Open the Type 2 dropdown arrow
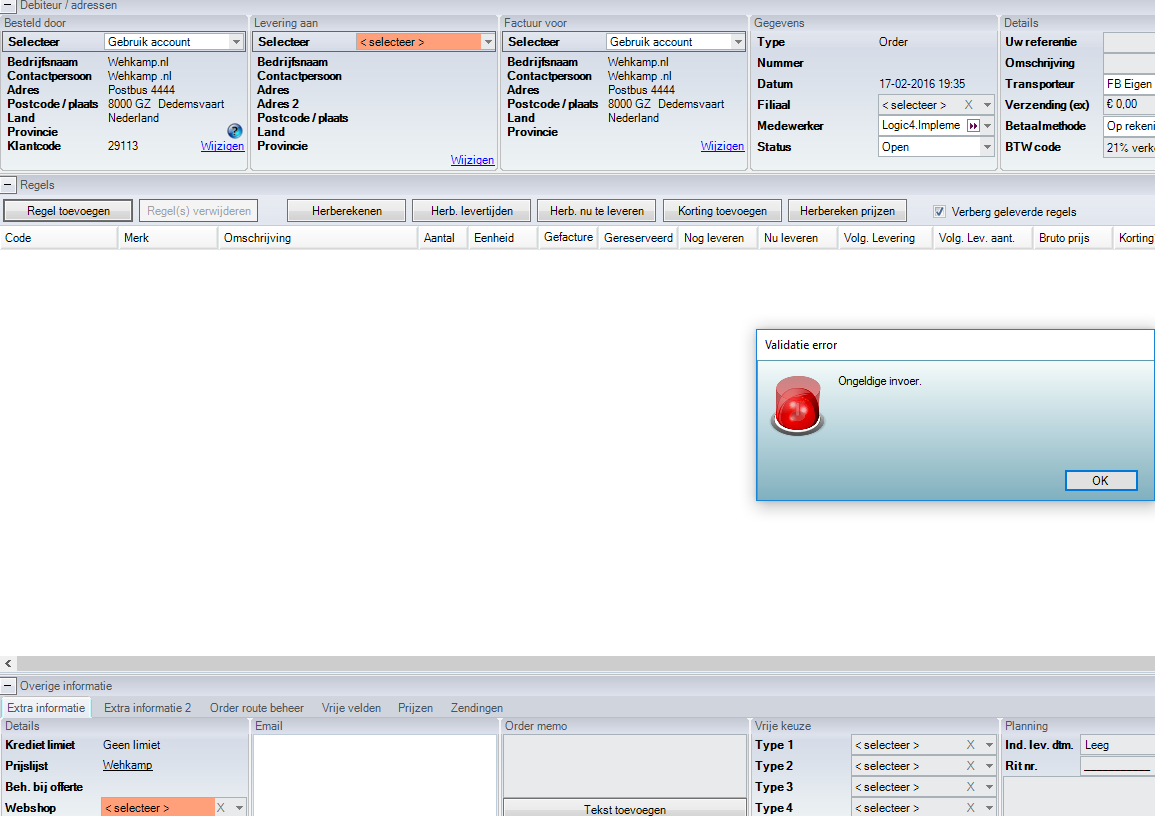 (x=989, y=766)
